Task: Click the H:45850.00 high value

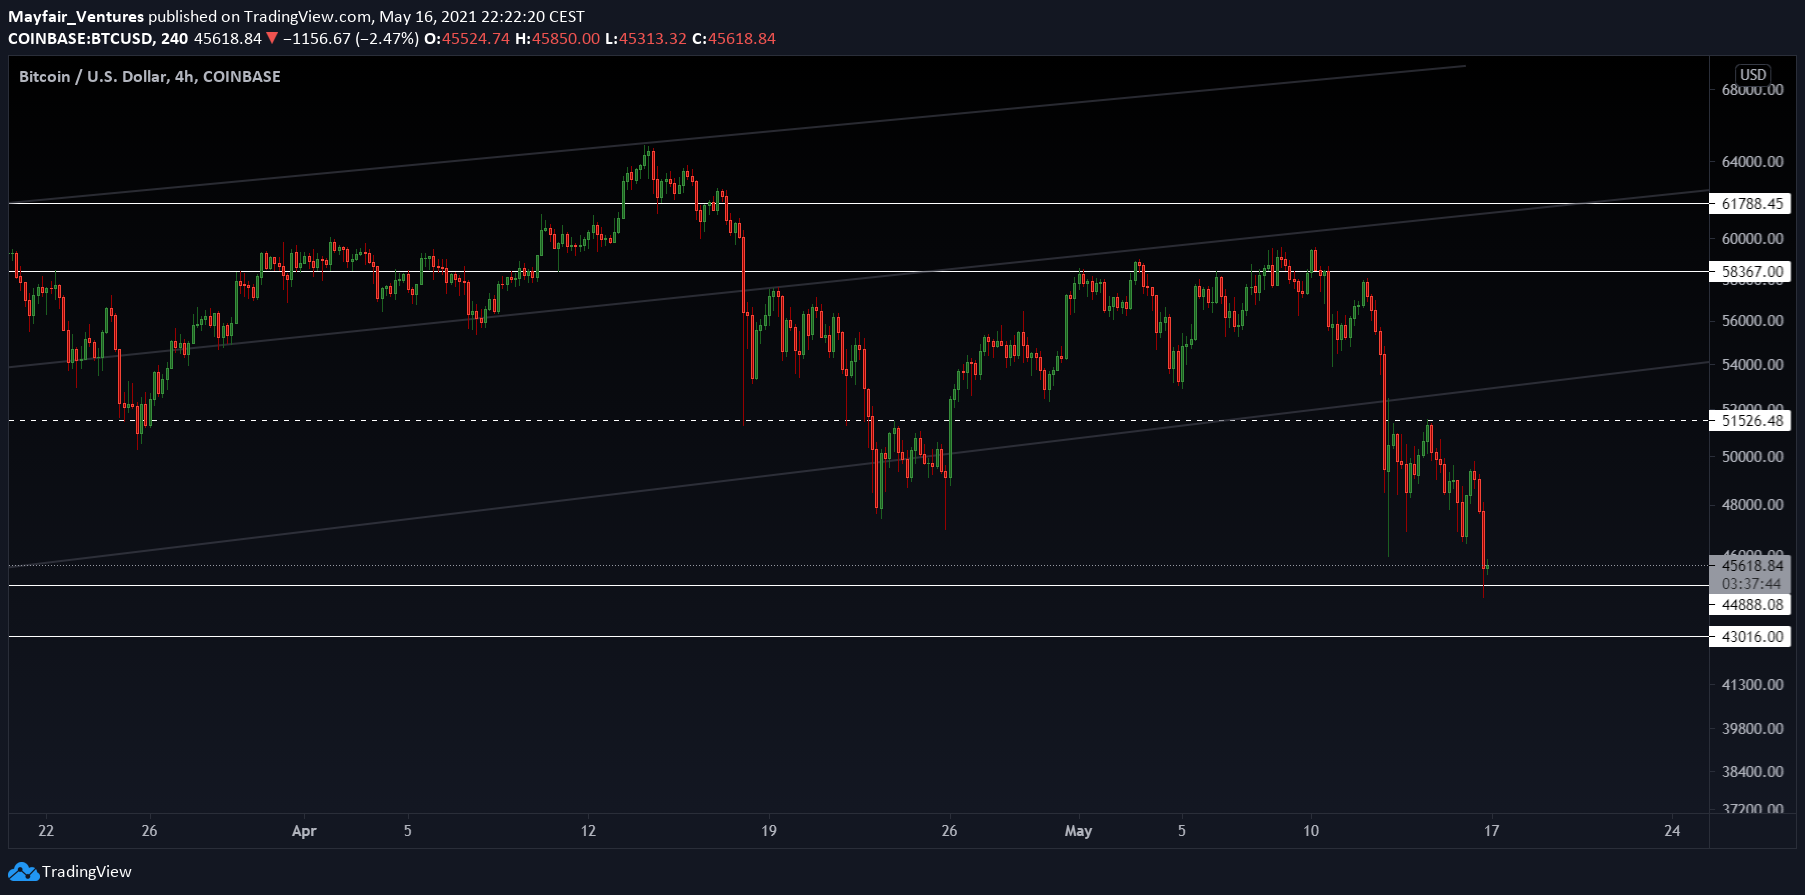Action: [x=557, y=39]
